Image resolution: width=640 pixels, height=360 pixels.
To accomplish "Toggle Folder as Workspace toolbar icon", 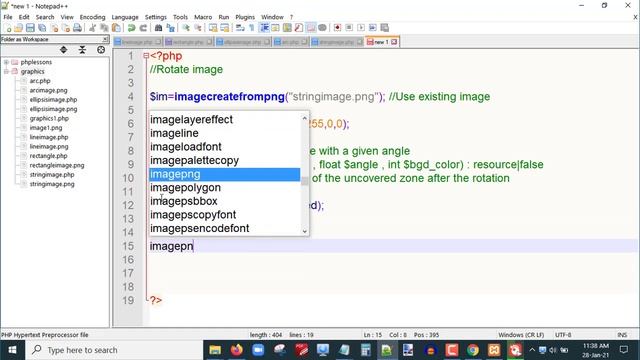I will point(311,28).
